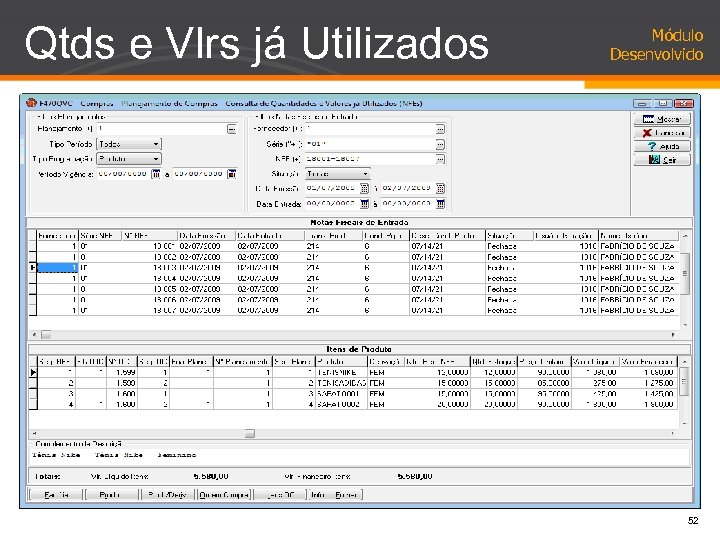
Task: Select the TENISADIDAS product row
Action: click(353, 383)
